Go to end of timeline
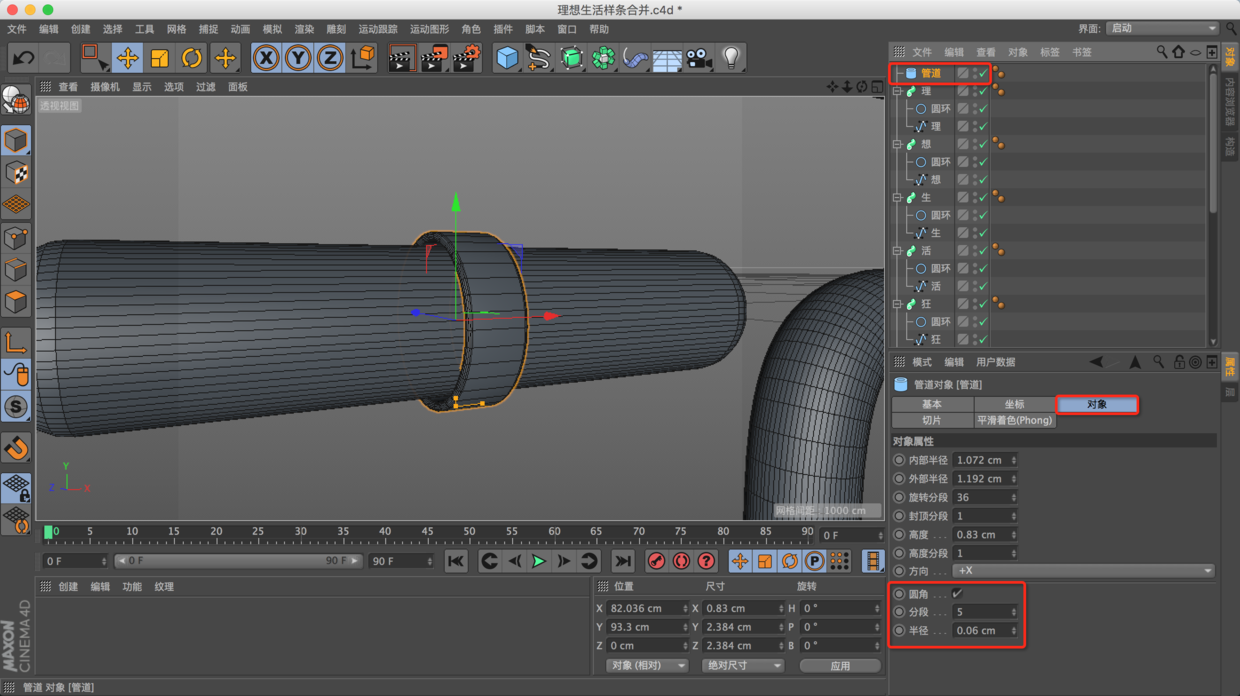1240x696 pixels. [623, 561]
